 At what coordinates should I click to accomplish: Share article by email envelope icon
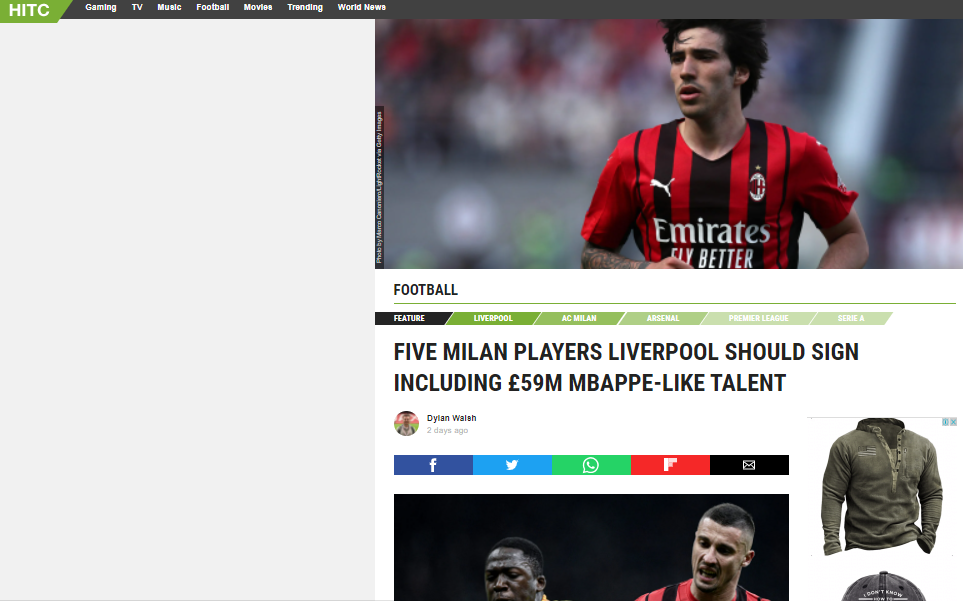point(749,465)
